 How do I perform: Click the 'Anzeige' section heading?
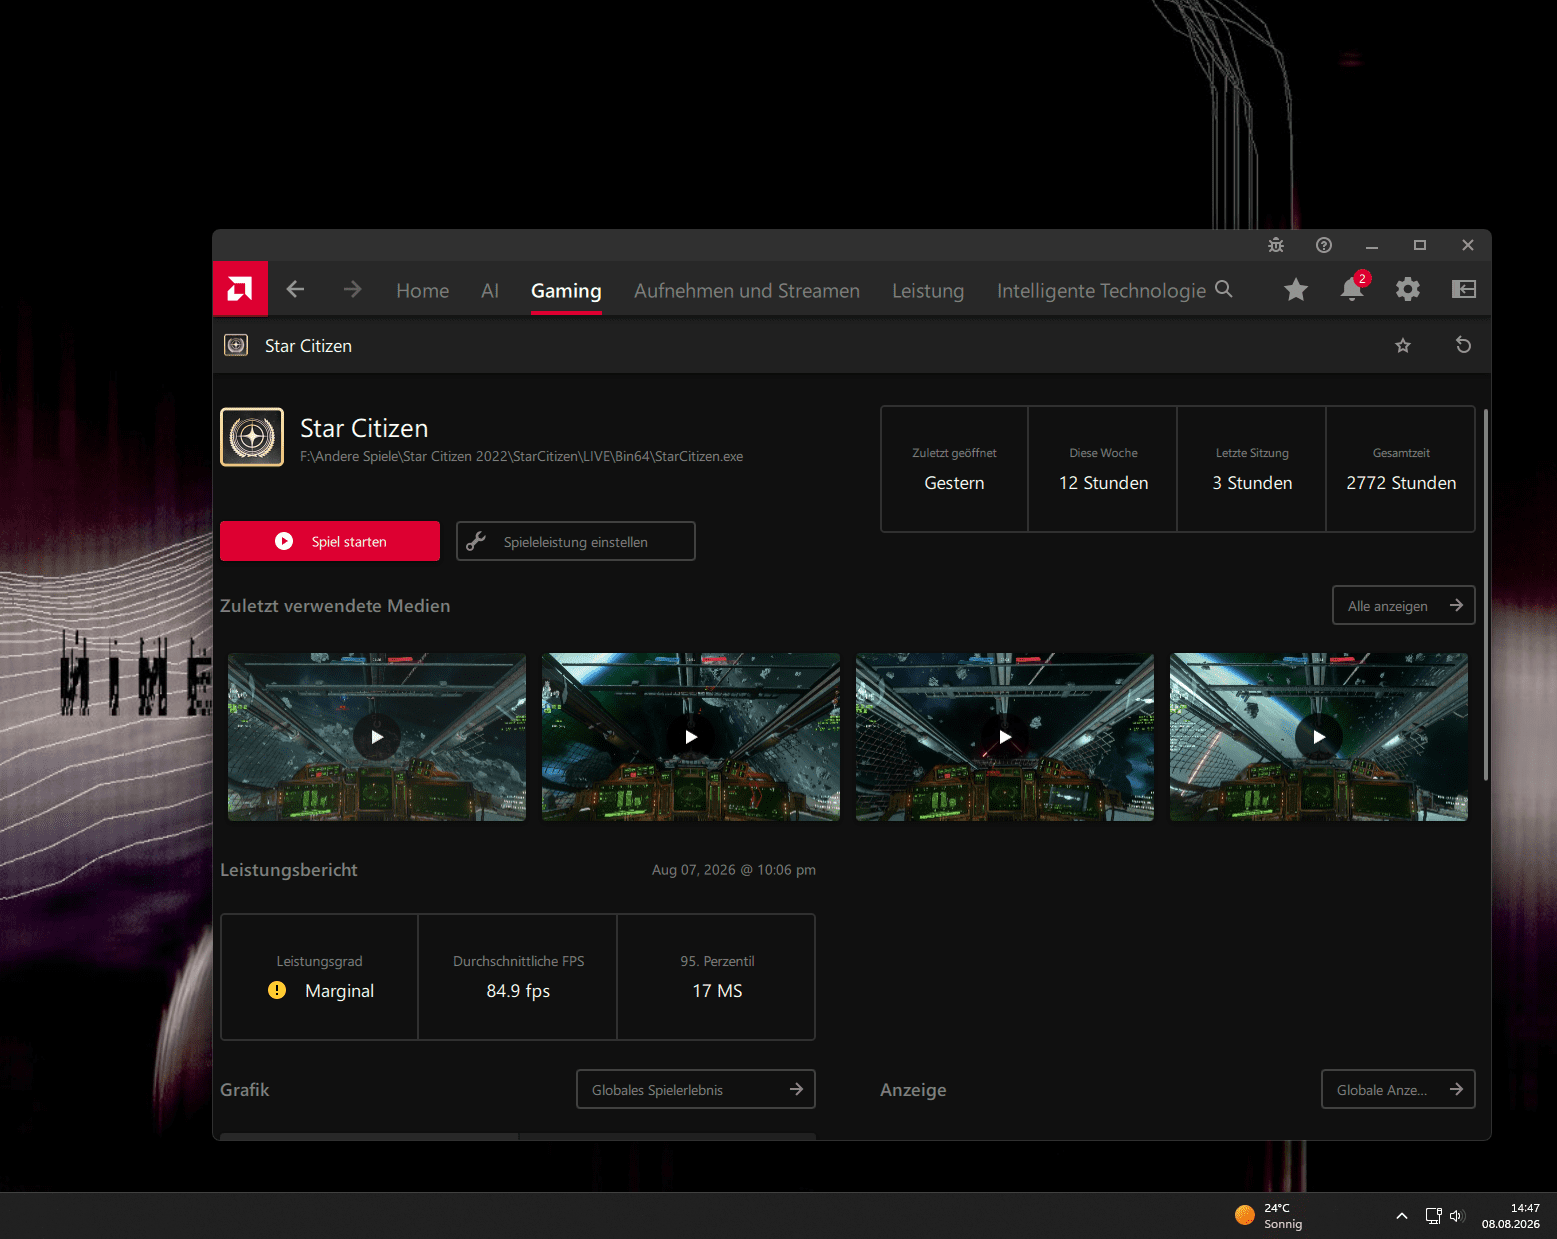913,1090
